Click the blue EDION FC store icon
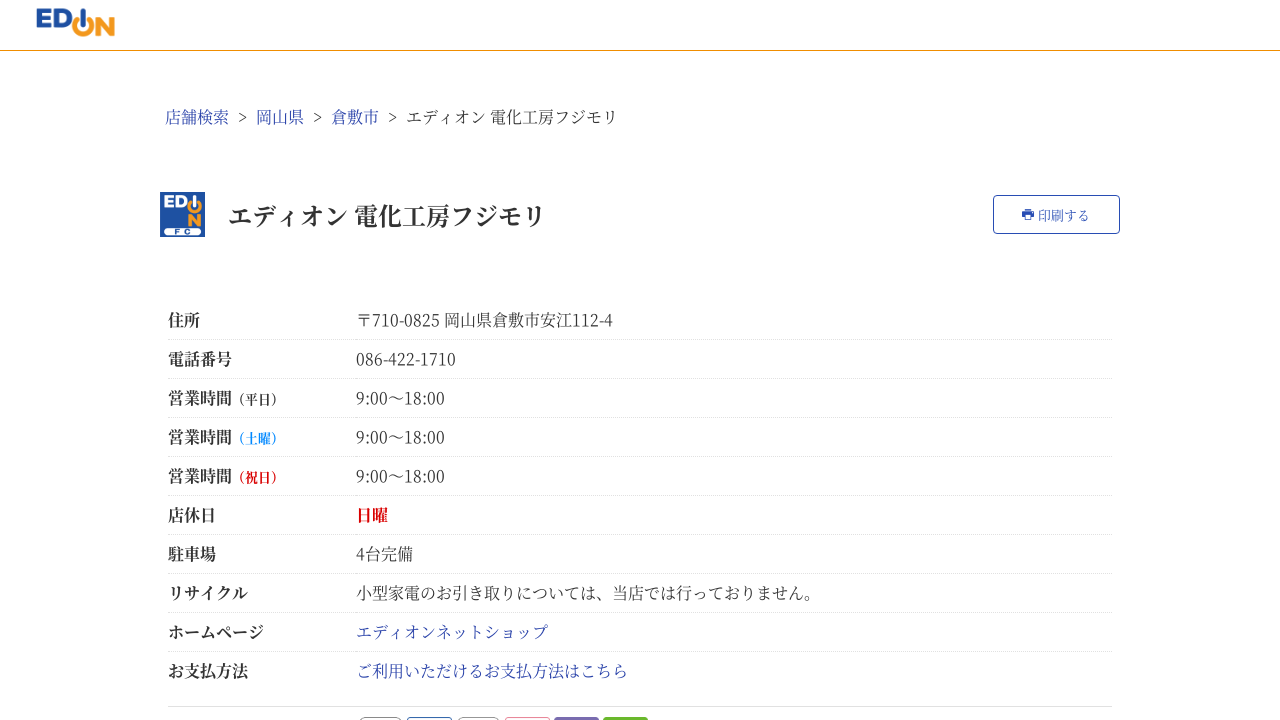 182,214
